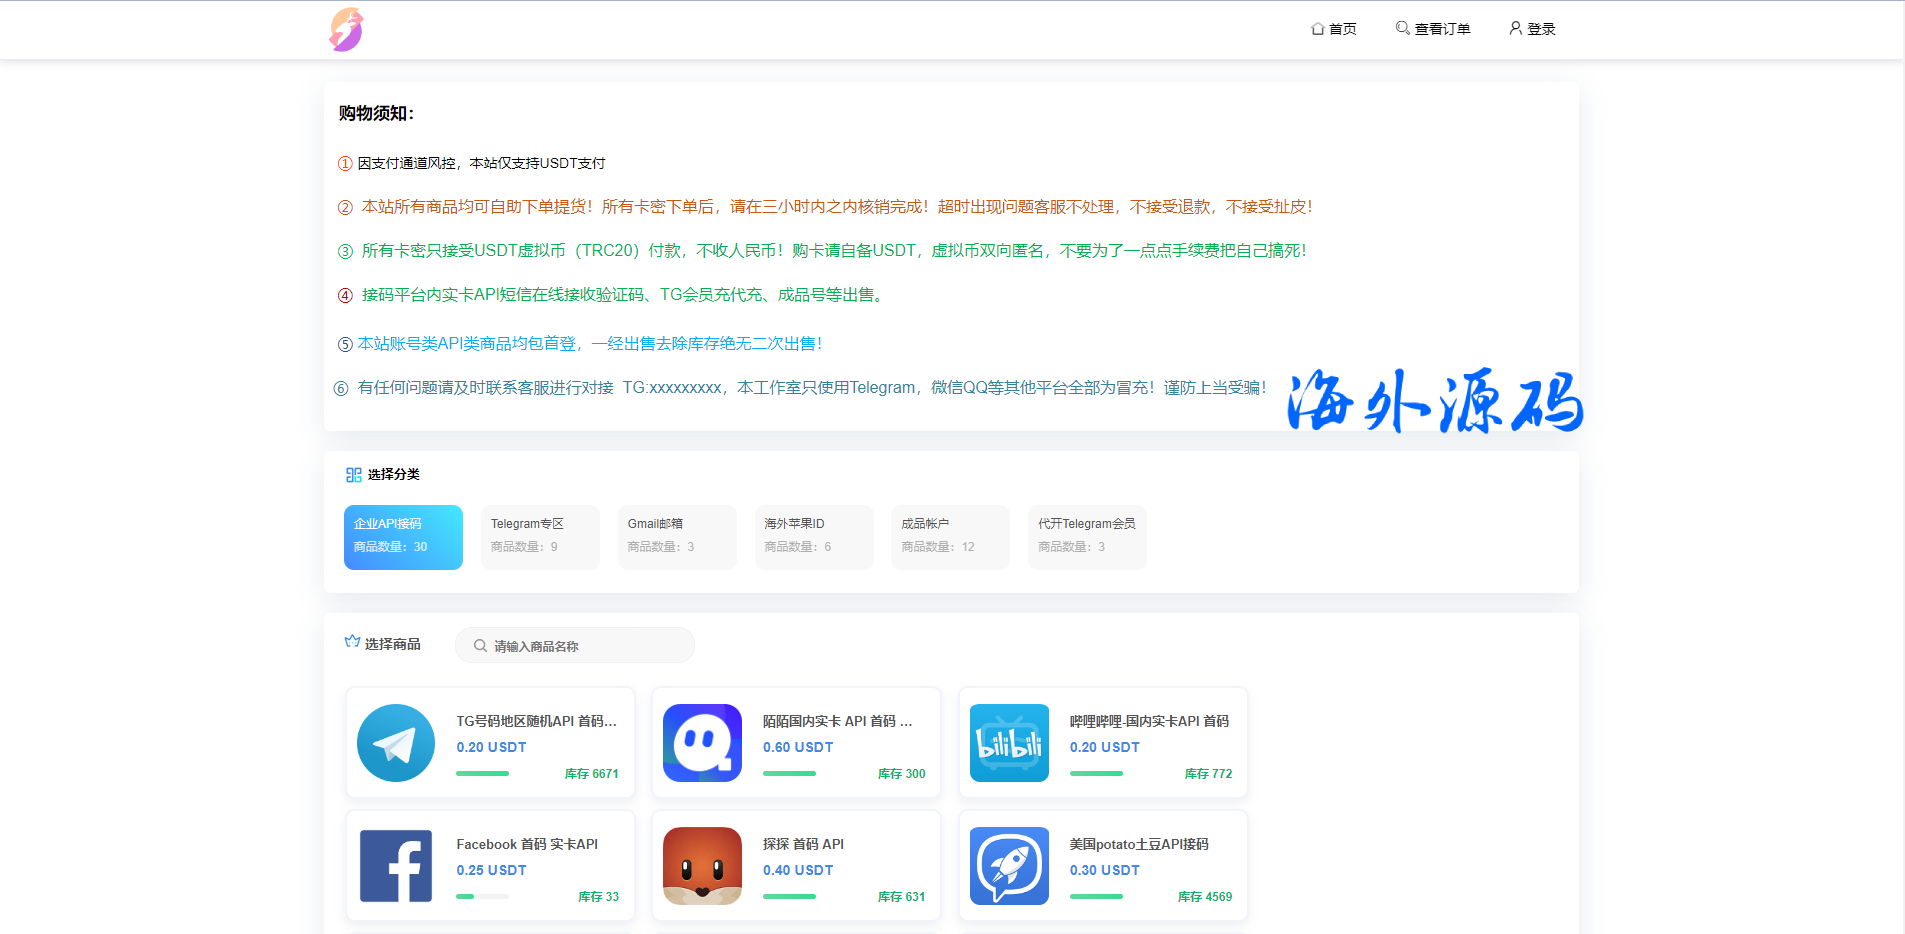Open 查看订单 in top navigation
Viewport: 1905px width, 934px height.
coord(1433,29)
